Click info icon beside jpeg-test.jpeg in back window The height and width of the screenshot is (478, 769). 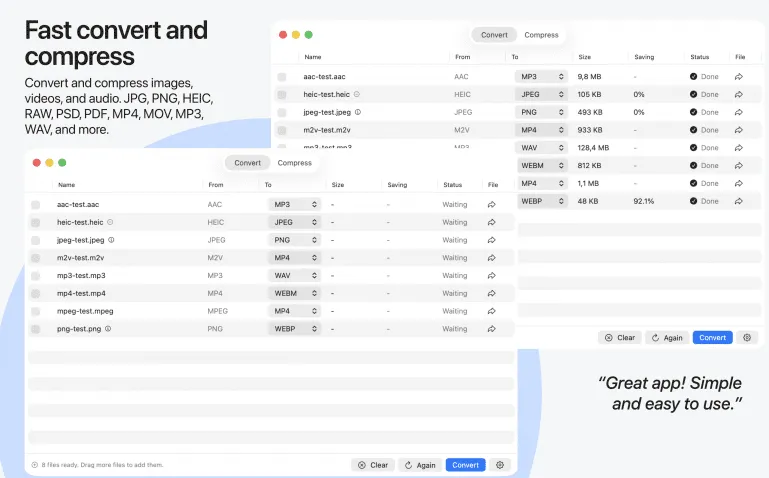[x=358, y=112]
